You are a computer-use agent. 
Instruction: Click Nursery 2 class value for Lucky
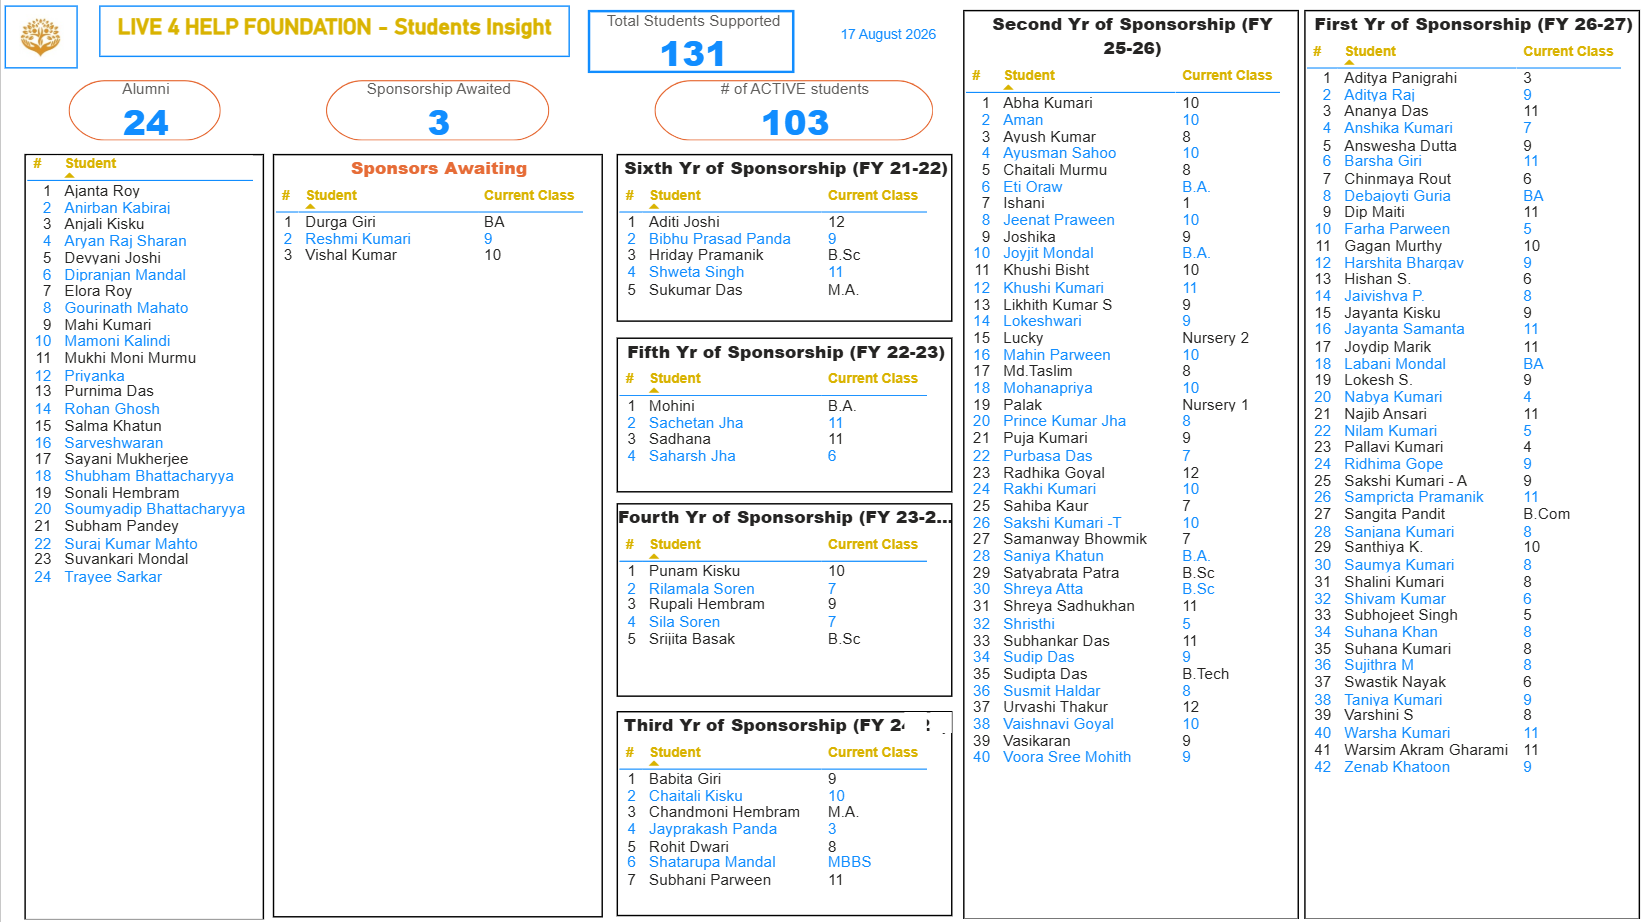(x=1215, y=338)
